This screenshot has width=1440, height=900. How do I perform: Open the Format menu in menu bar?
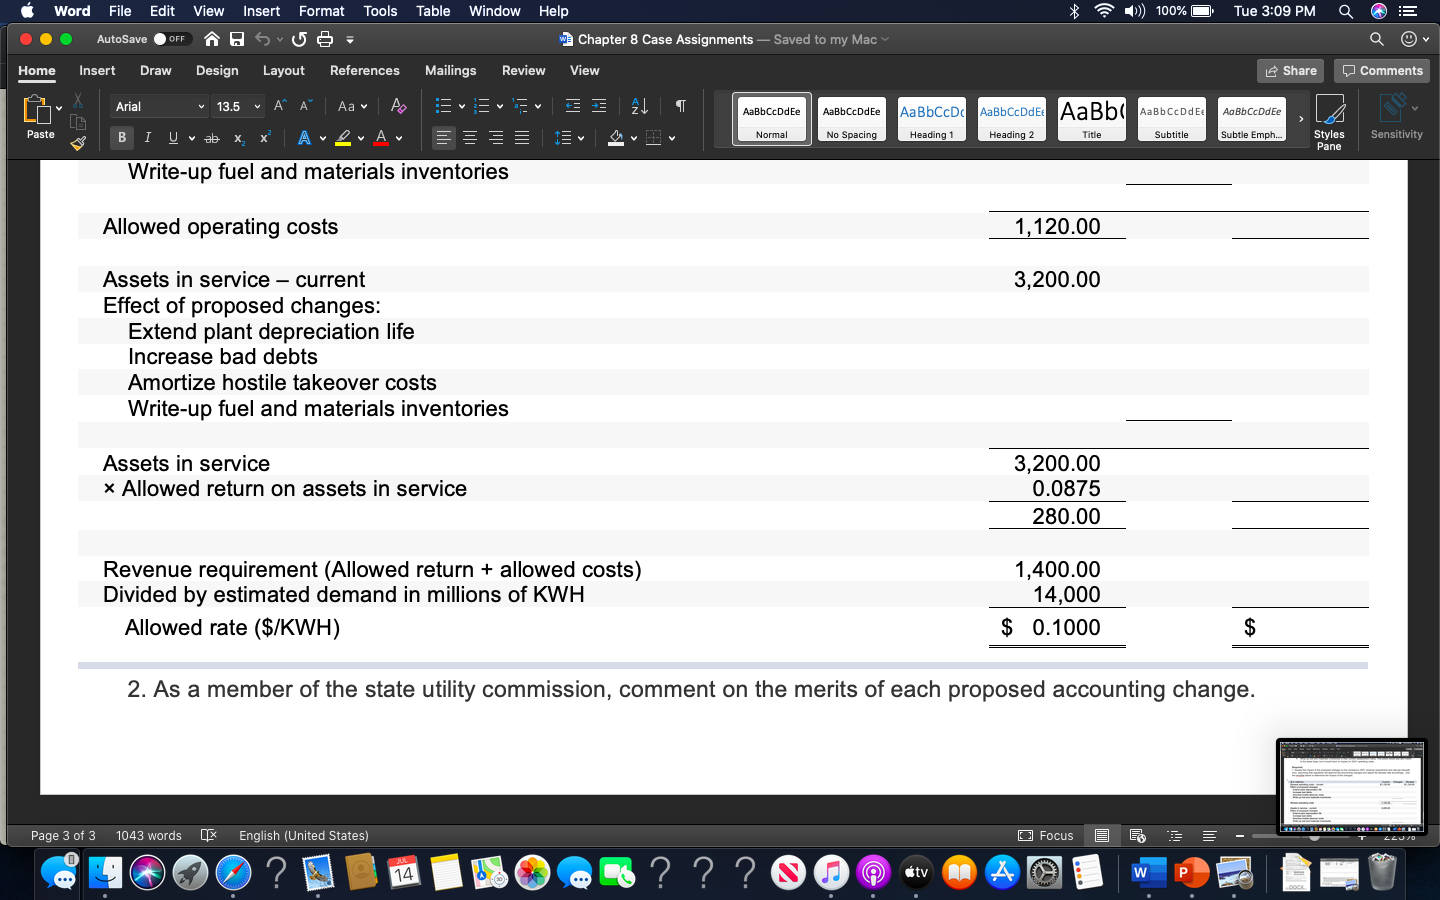pyautogui.click(x=322, y=11)
